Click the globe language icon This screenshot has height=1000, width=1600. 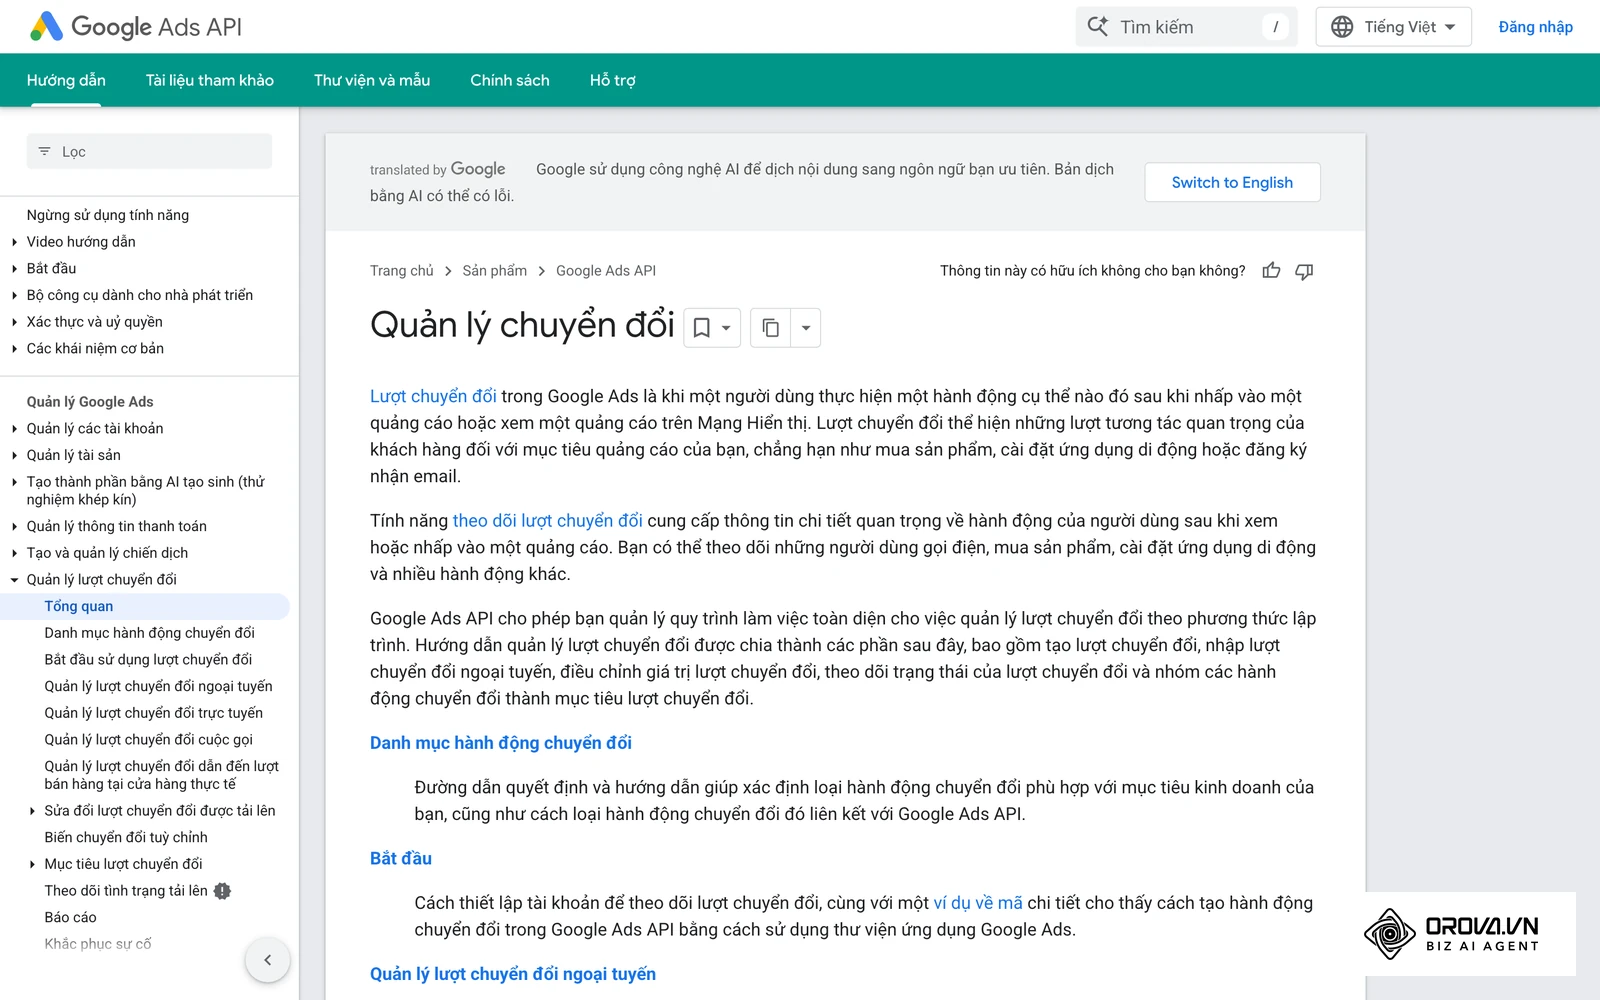click(x=1342, y=27)
